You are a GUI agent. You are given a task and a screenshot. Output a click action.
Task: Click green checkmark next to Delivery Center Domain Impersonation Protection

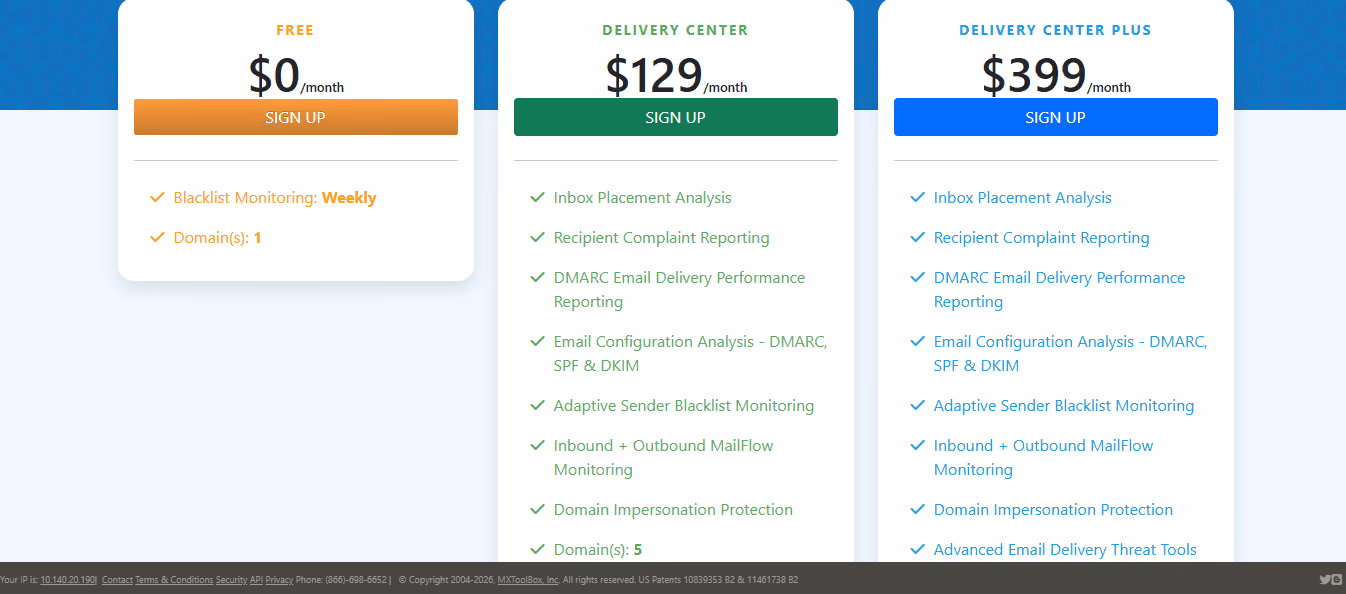(x=537, y=510)
